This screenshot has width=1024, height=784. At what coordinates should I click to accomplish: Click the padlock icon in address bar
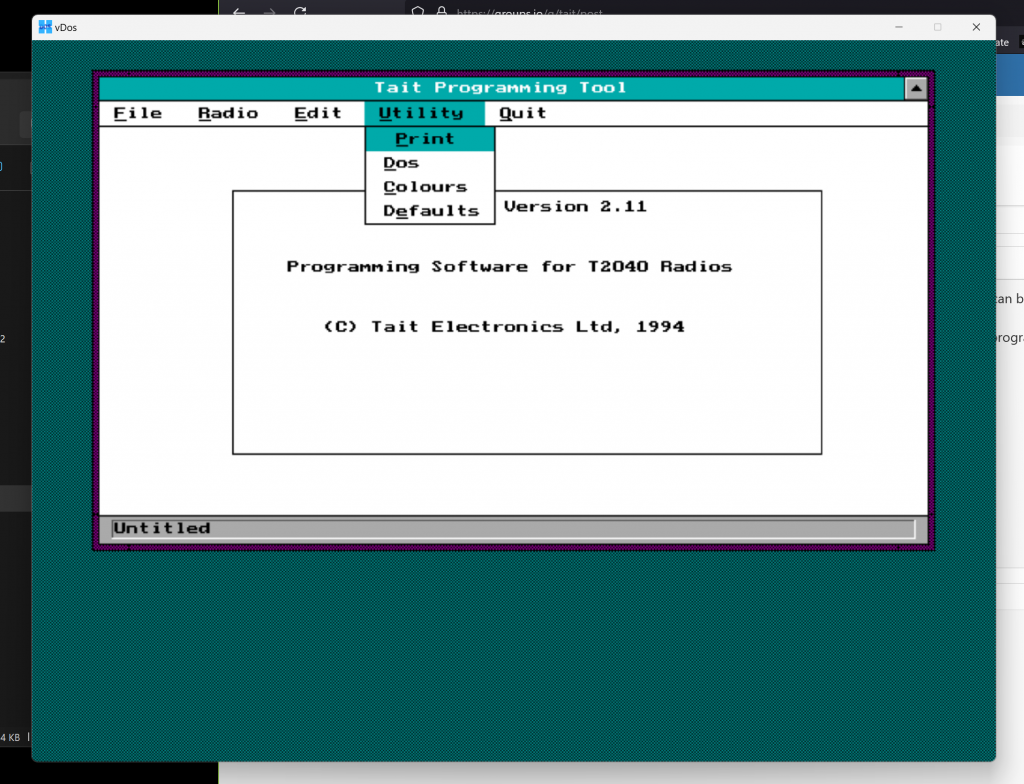point(440,13)
